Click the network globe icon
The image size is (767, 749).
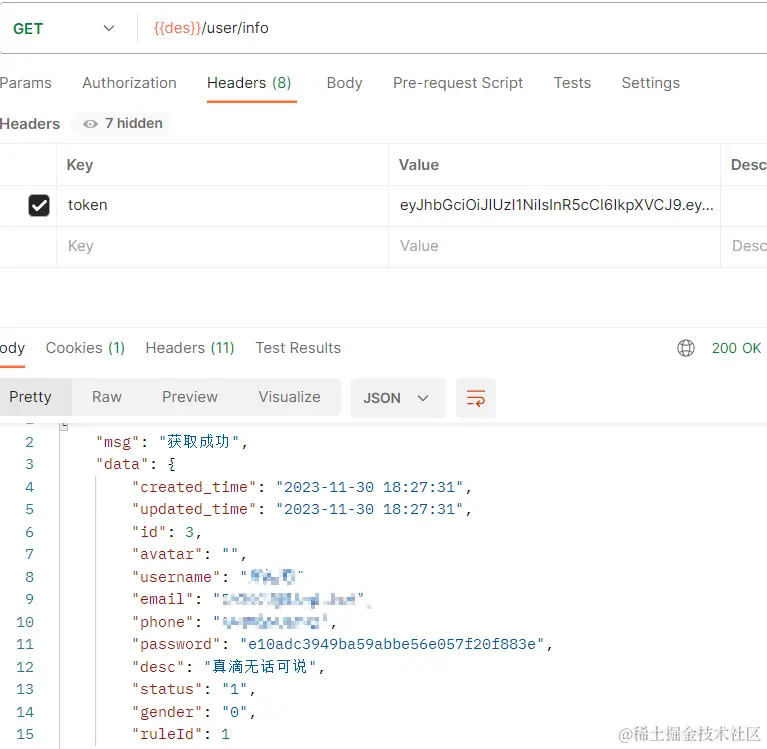[x=685, y=348]
